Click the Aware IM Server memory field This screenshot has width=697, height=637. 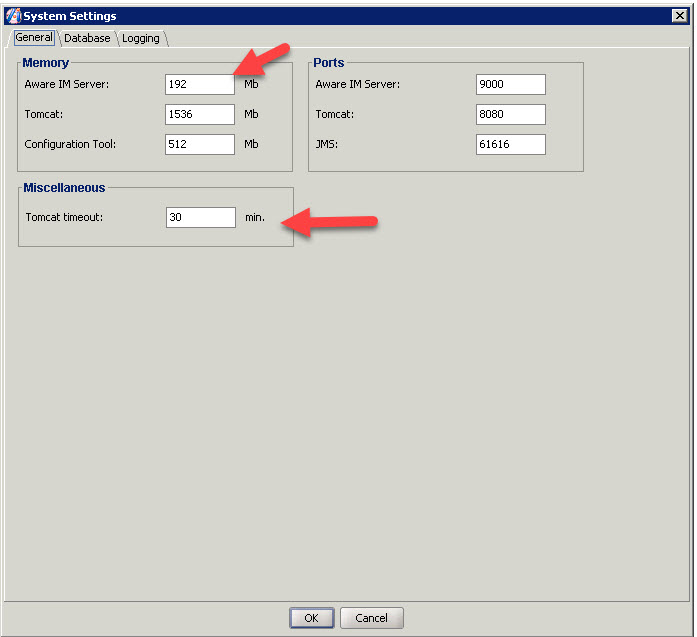coord(200,84)
